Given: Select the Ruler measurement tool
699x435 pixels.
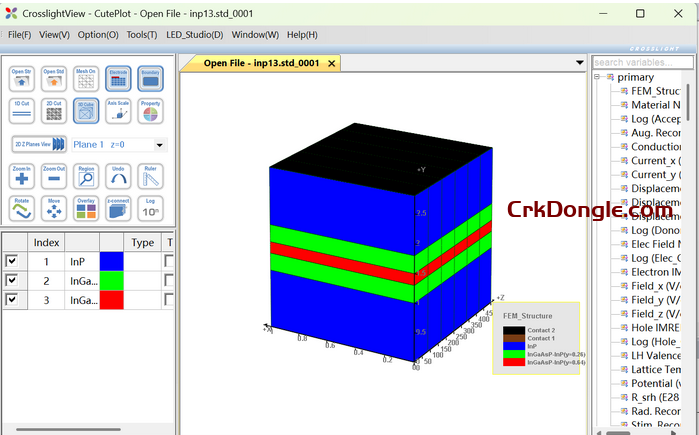Looking at the screenshot, I should point(150,176).
